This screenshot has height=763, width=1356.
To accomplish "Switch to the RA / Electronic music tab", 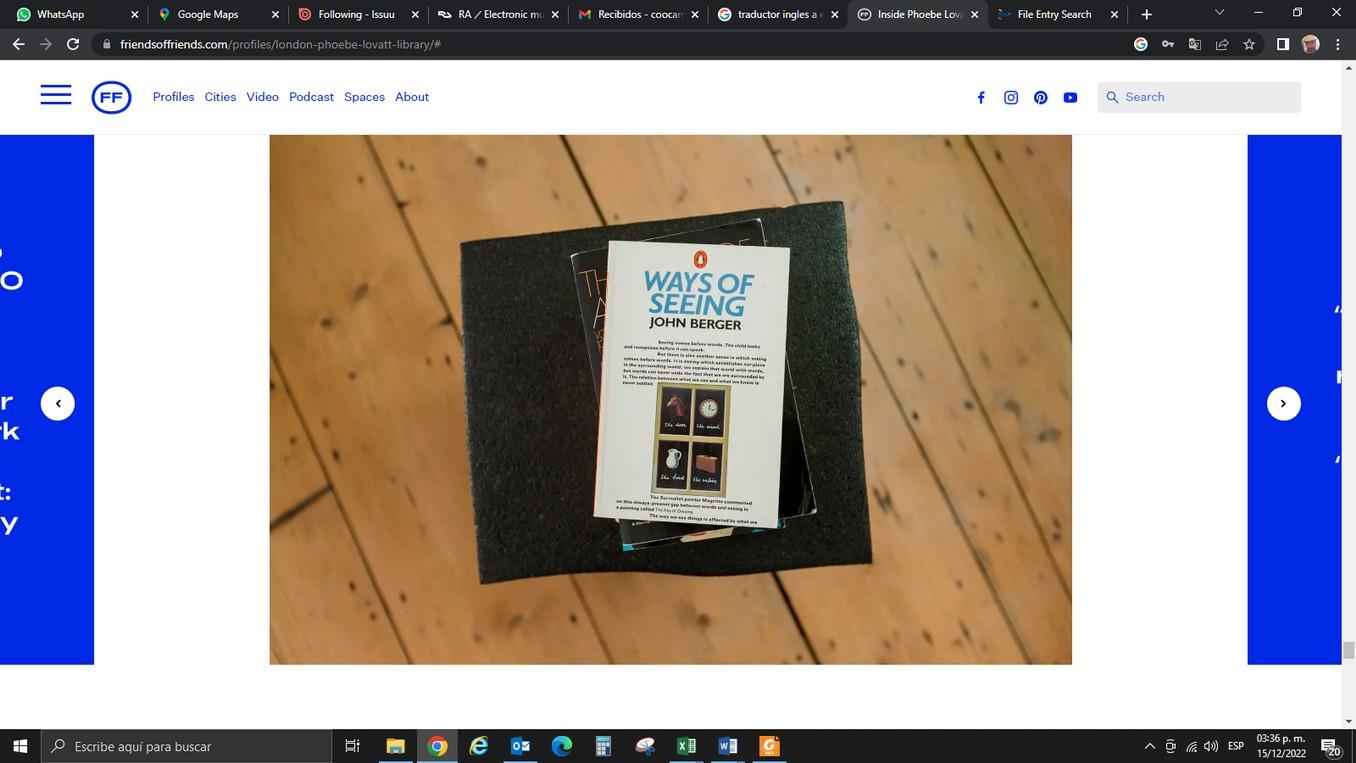I will tap(496, 14).
